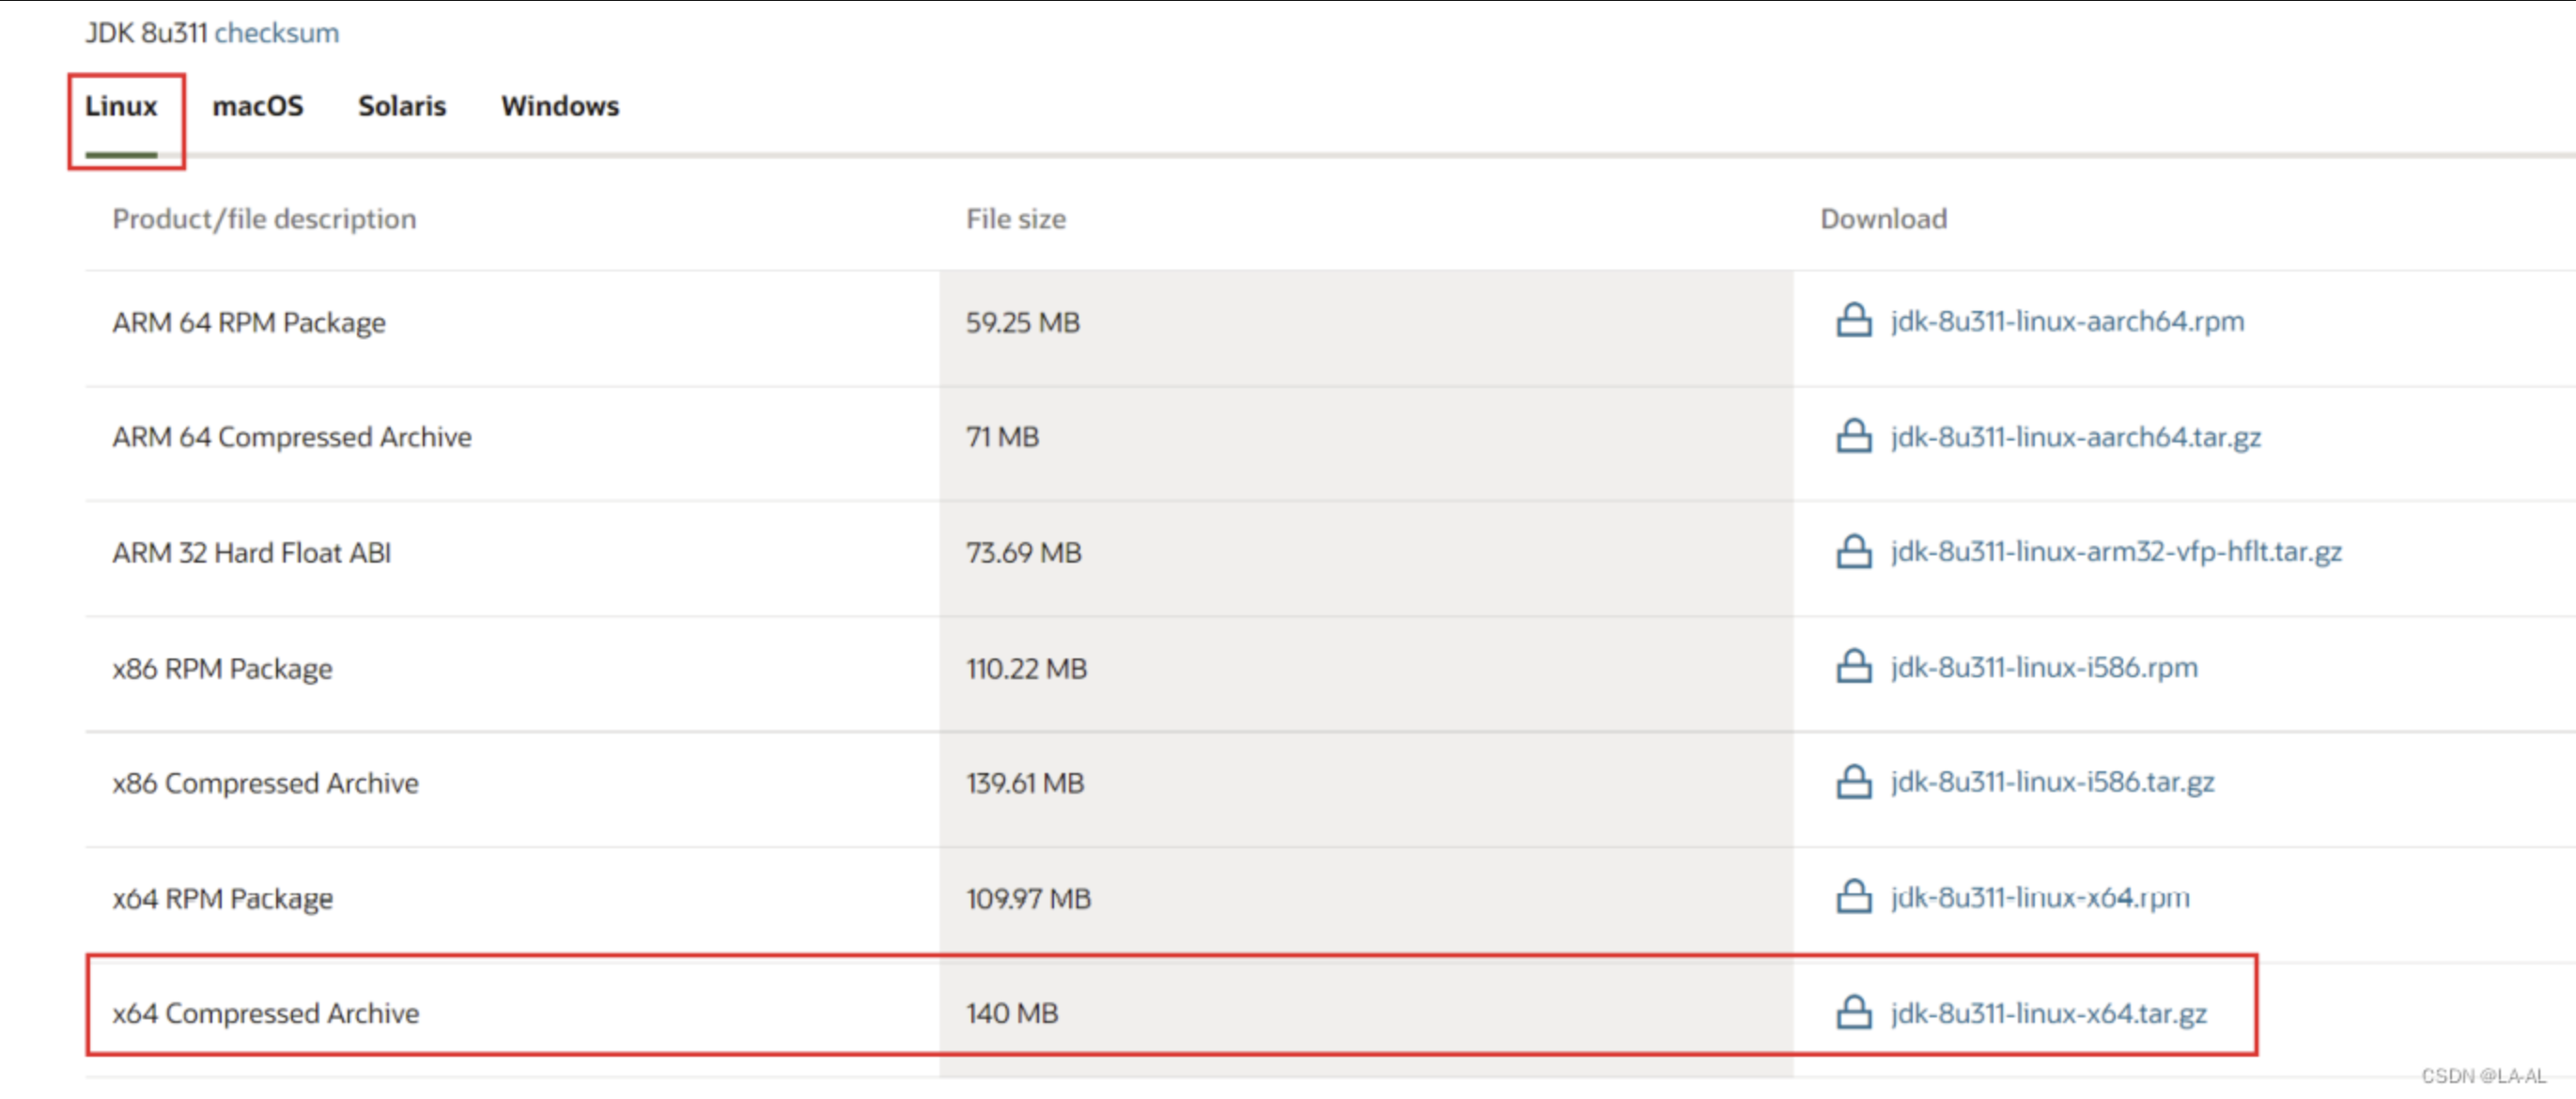Viewport: 2576px width, 1099px height.
Task: Click the 'File size' column header
Action: coord(1016,219)
